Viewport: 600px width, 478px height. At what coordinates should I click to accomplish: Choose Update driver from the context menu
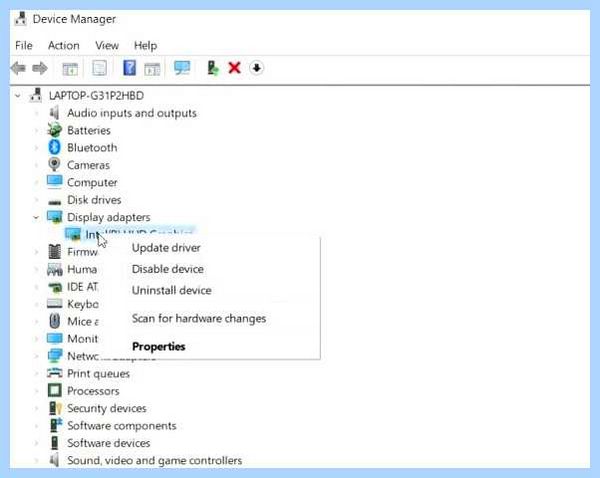[x=166, y=248]
